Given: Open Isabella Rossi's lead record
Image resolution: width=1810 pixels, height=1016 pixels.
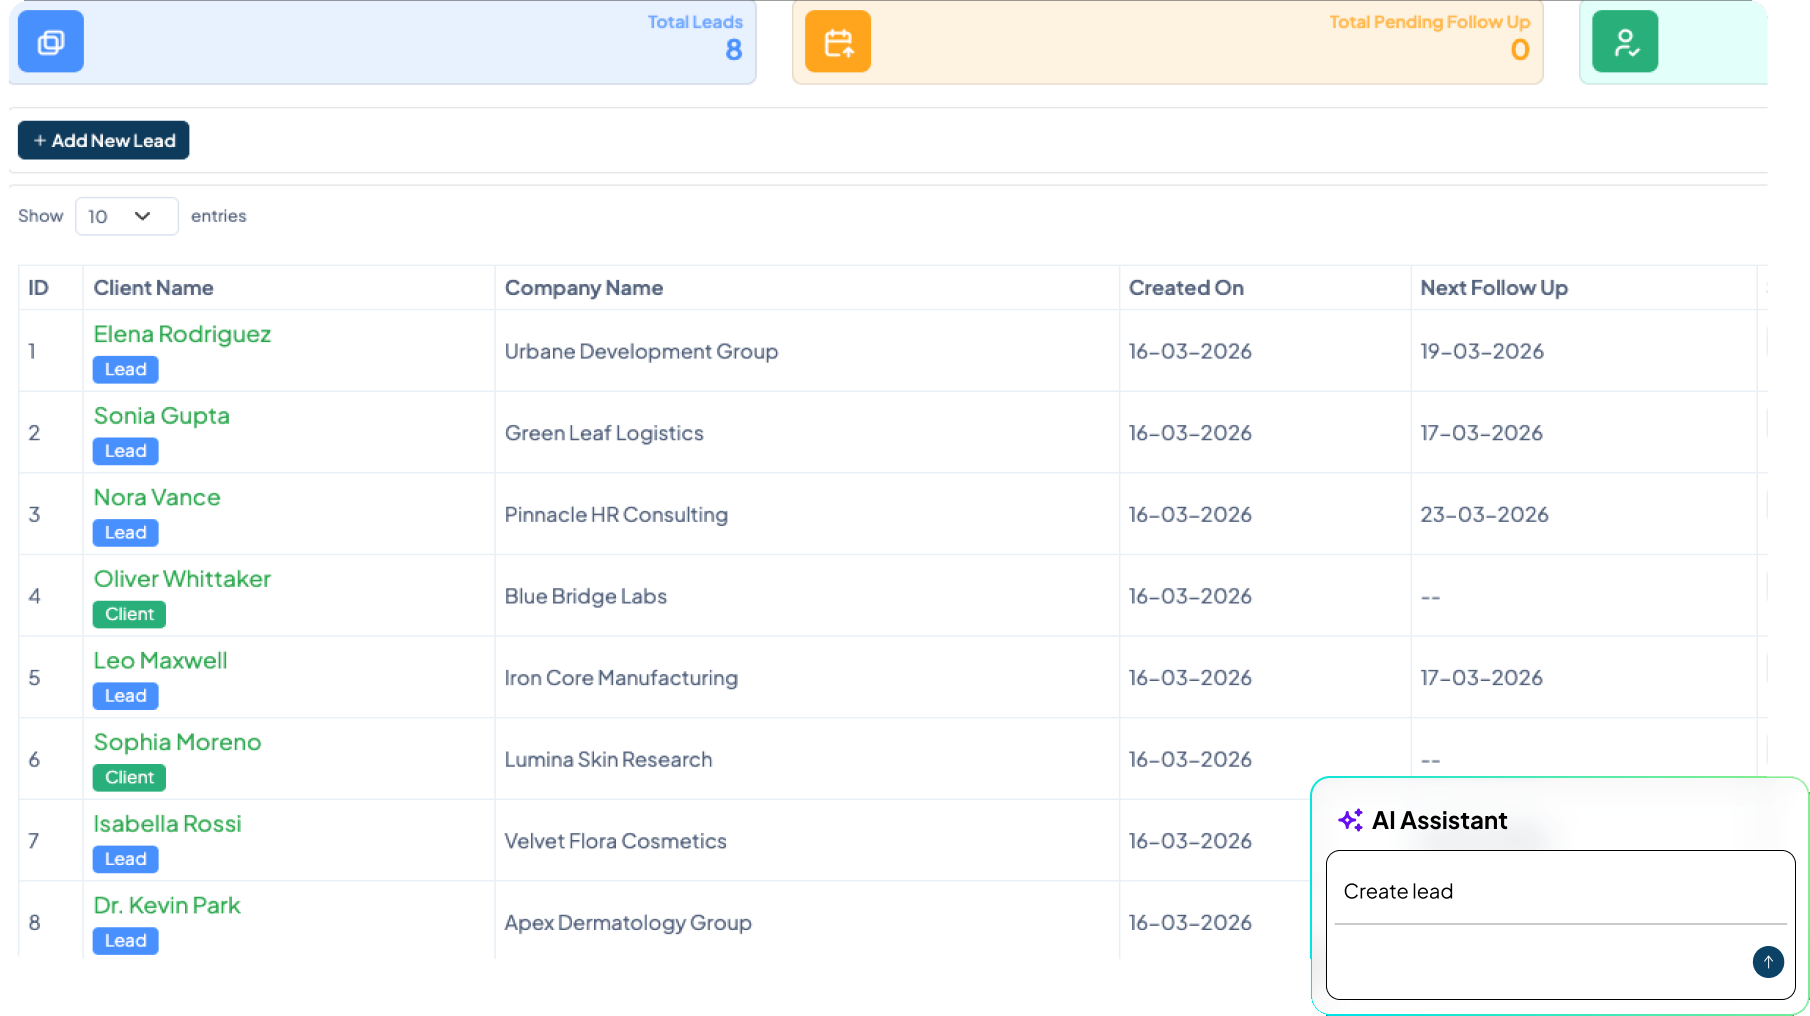Looking at the screenshot, I should click(x=167, y=823).
